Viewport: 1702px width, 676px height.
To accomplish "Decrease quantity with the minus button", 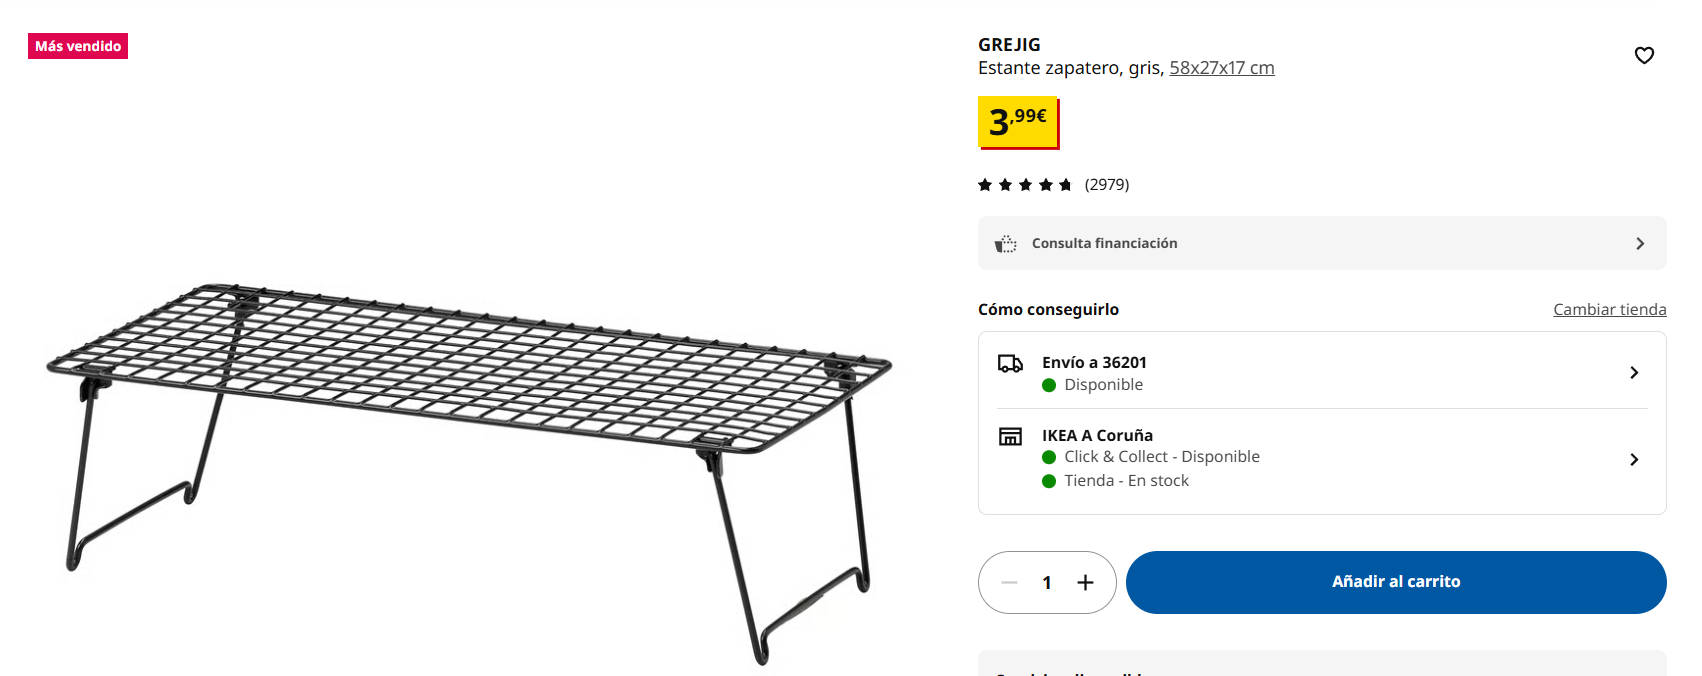I will pos(1009,582).
